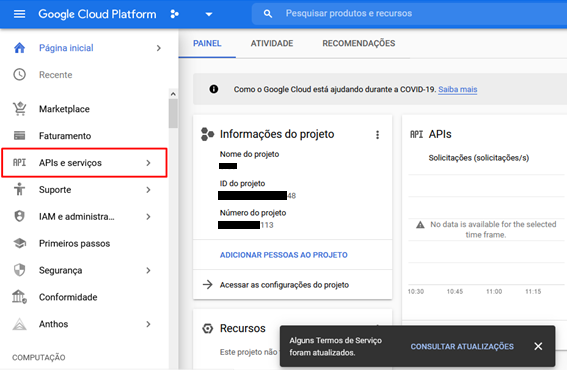The height and width of the screenshot is (370, 567).
Task: Open Conformidade from the sidebar
Action: (68, 297)
